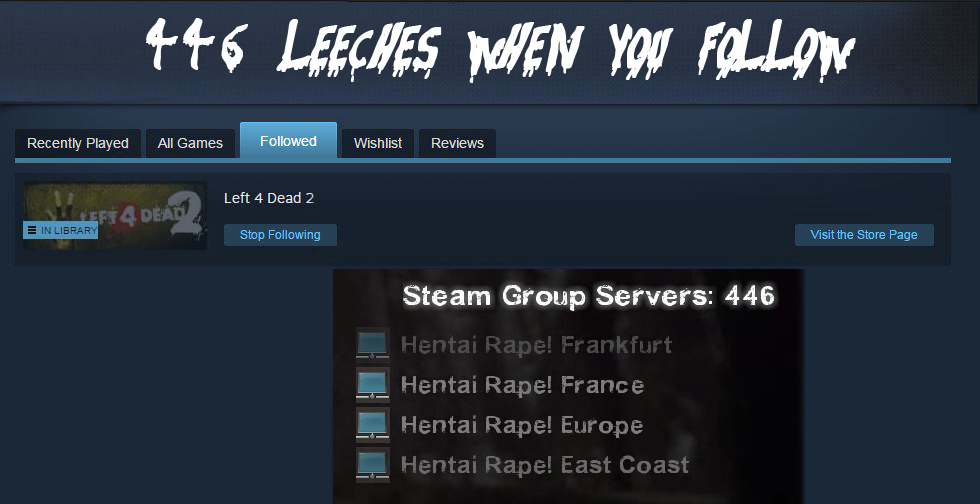Click the In Library badge on the game thumbnail

pyautogui.click(x=61, y=230)
